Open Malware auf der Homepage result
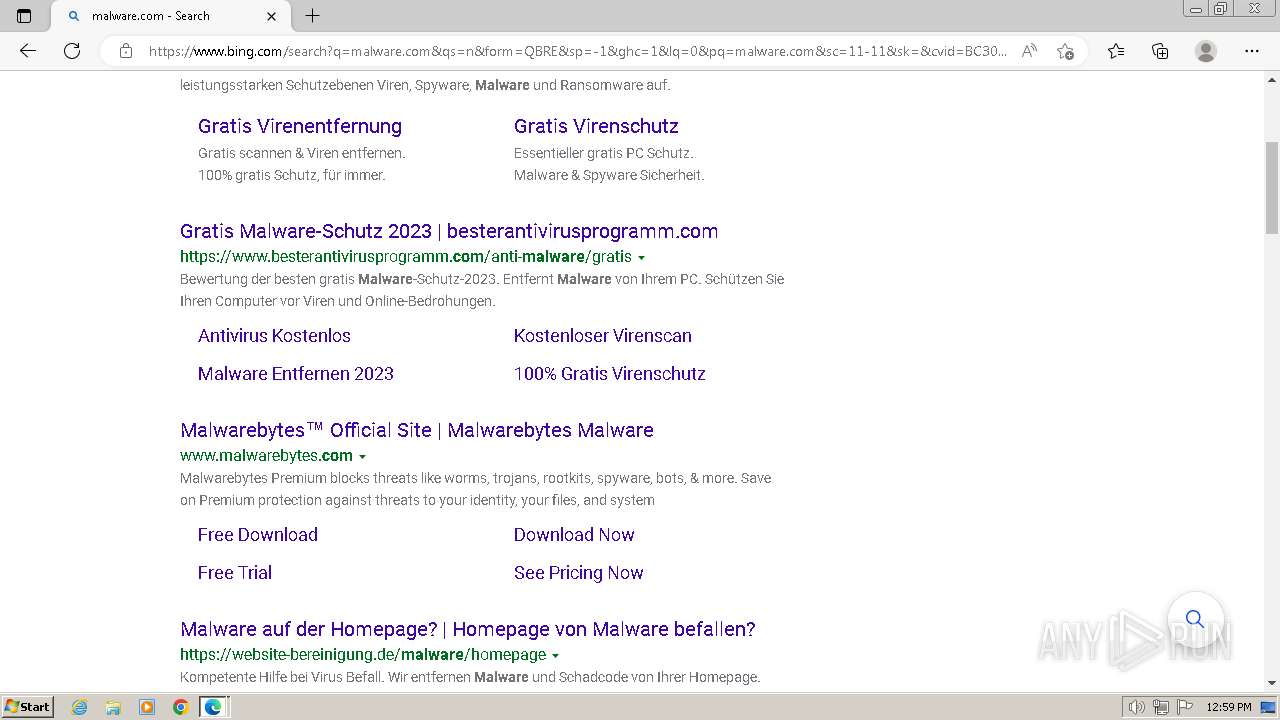 pos(468,629)
